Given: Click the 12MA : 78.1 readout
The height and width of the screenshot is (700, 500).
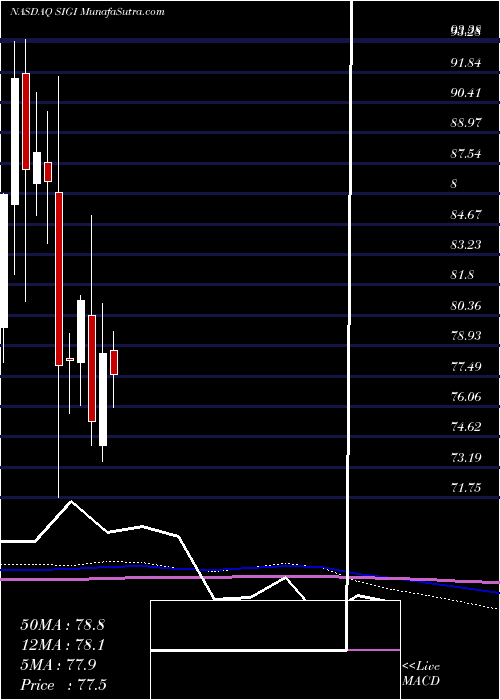Looking at the screenshot, I should [62, 645].
